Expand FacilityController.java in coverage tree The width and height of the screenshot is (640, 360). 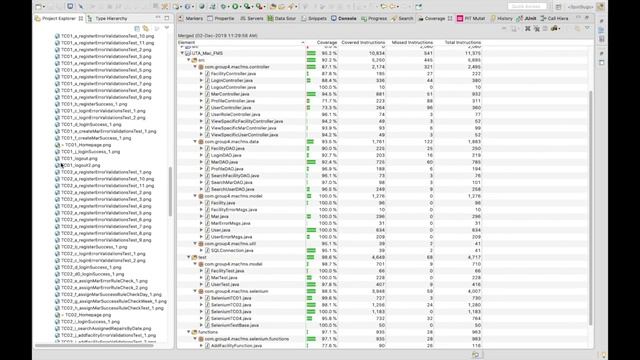coord(201,73)
